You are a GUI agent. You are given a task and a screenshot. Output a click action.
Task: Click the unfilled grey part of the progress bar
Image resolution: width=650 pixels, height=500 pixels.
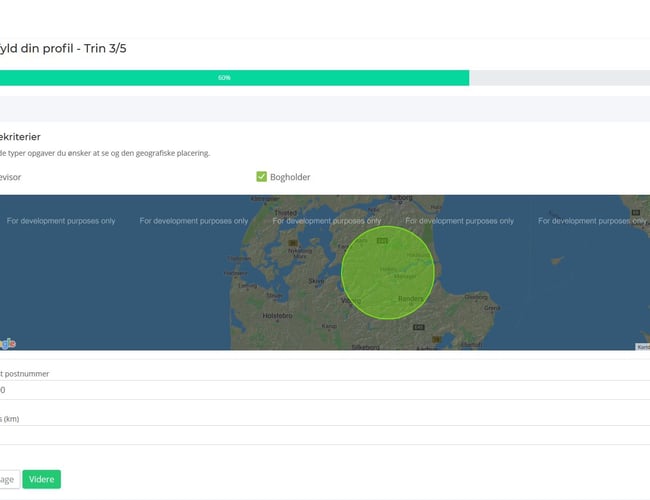tap(560, 78)
